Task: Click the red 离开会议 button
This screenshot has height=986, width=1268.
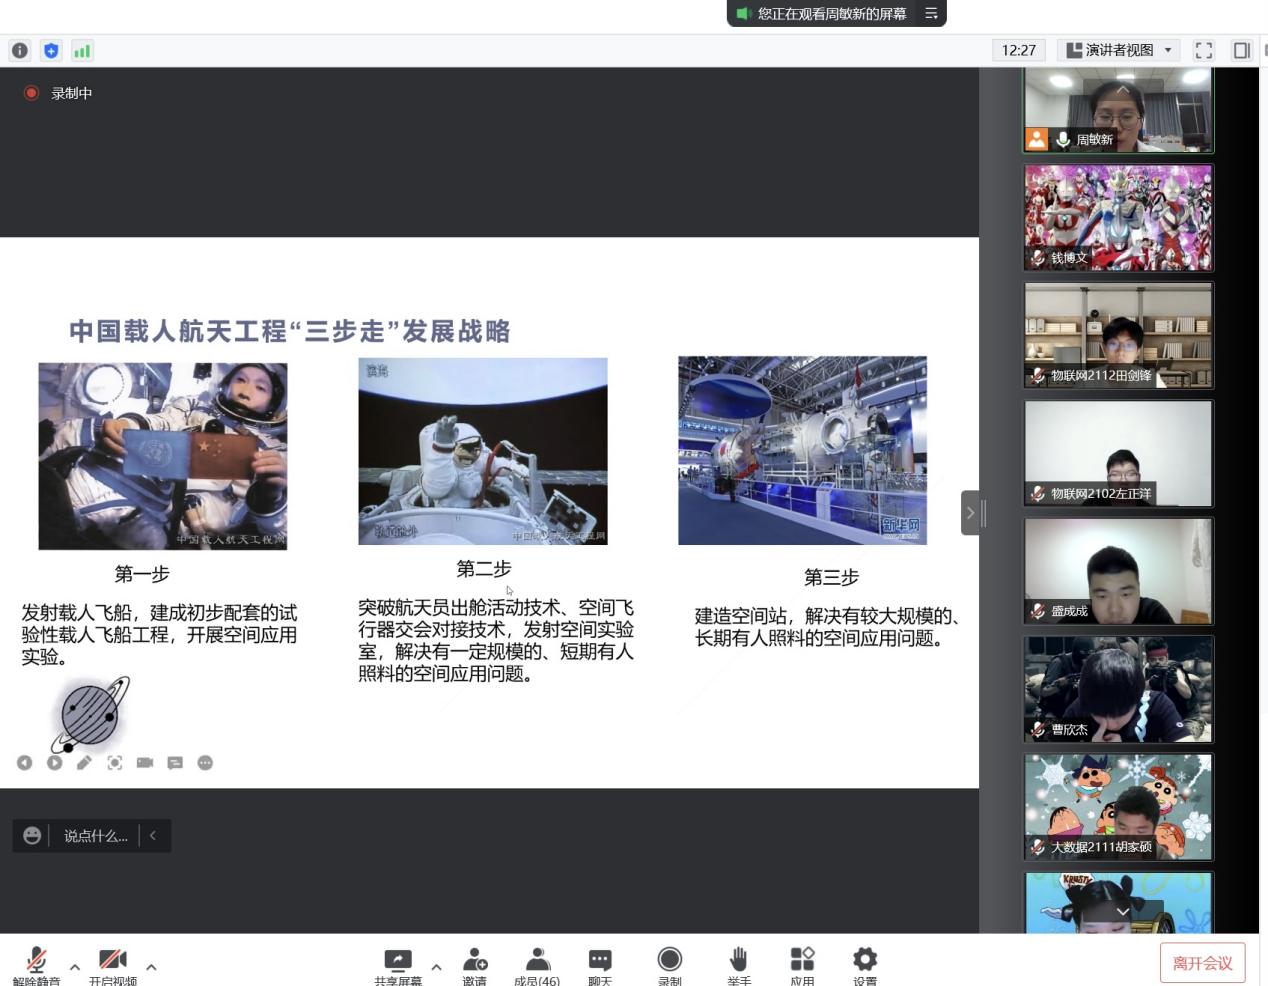Action: 1202,963
